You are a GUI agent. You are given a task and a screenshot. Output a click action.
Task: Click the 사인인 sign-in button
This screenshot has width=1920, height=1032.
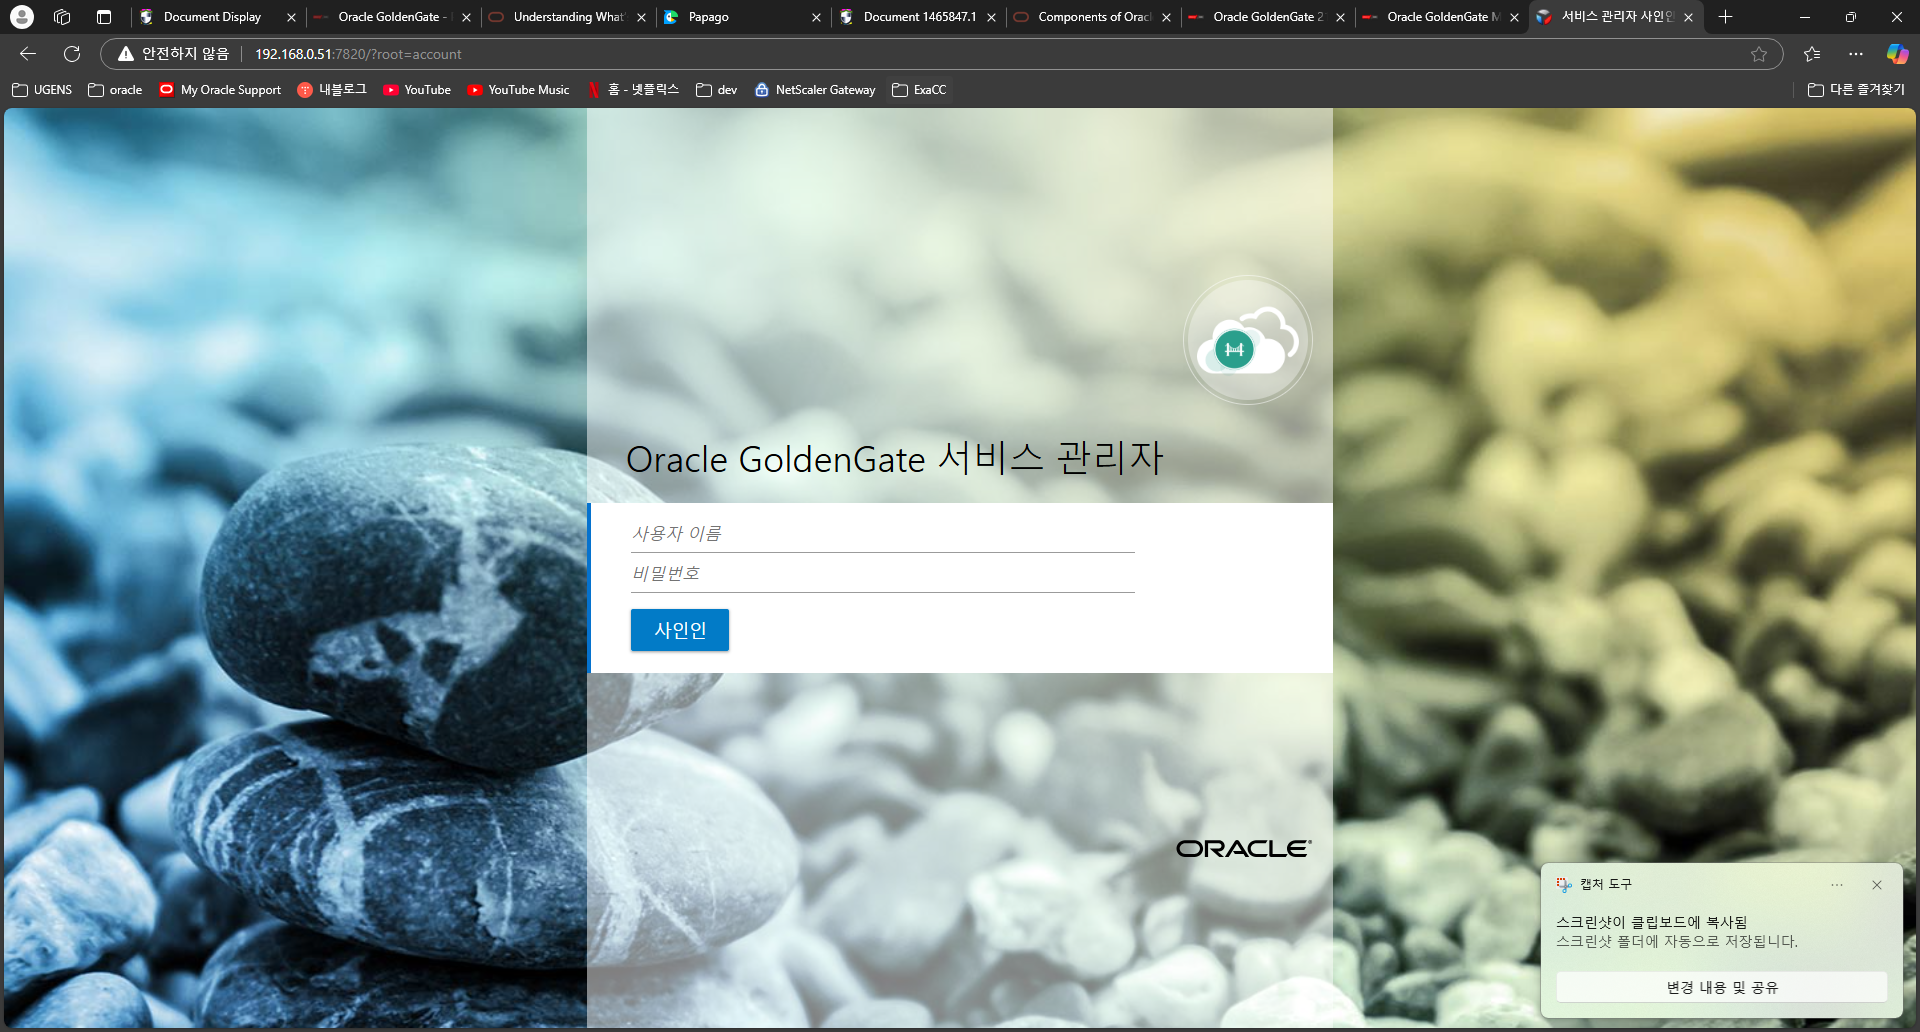pyautogui.click(x=680, y=630)
